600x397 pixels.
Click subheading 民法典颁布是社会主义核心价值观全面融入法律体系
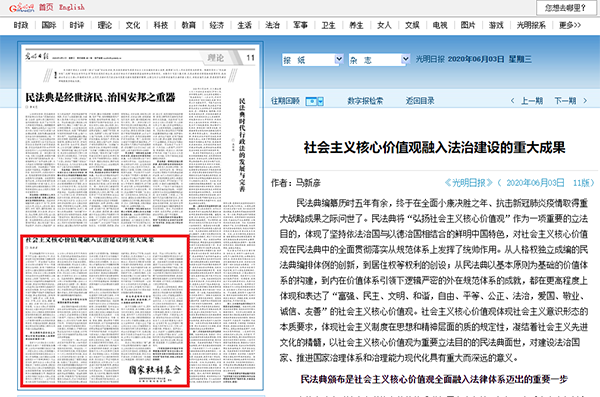[434, 379]
